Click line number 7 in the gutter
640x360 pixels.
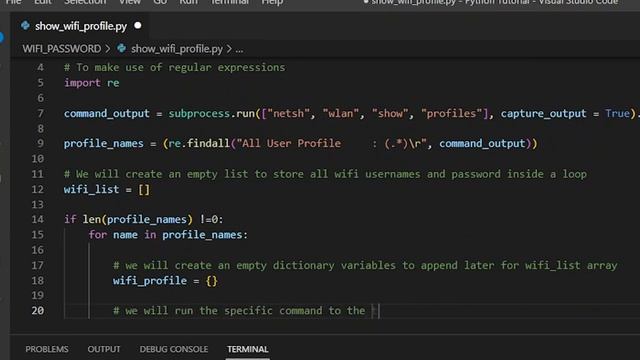tap(40, 113)
